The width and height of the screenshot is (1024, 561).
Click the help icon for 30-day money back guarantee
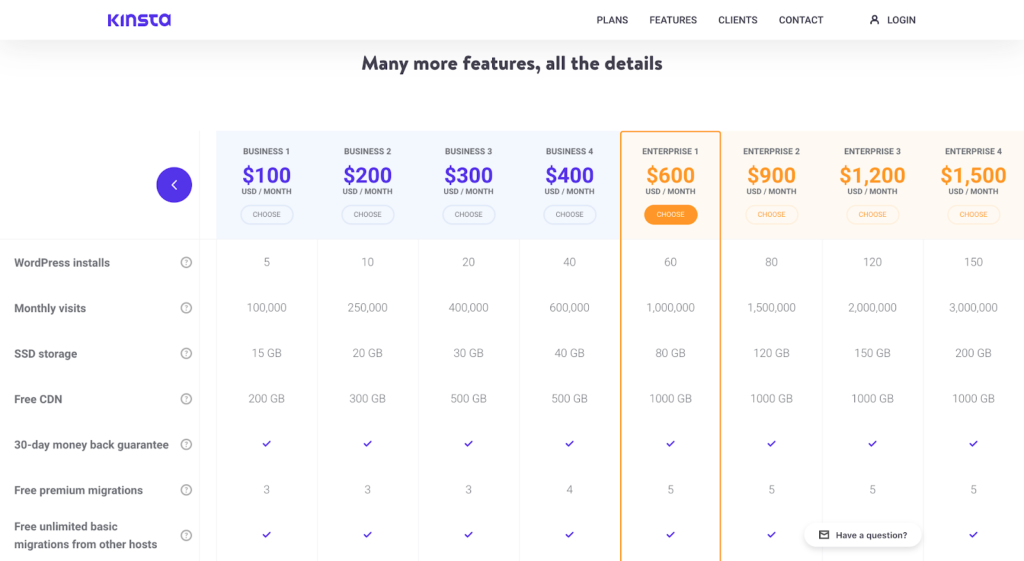coord(186,445)
